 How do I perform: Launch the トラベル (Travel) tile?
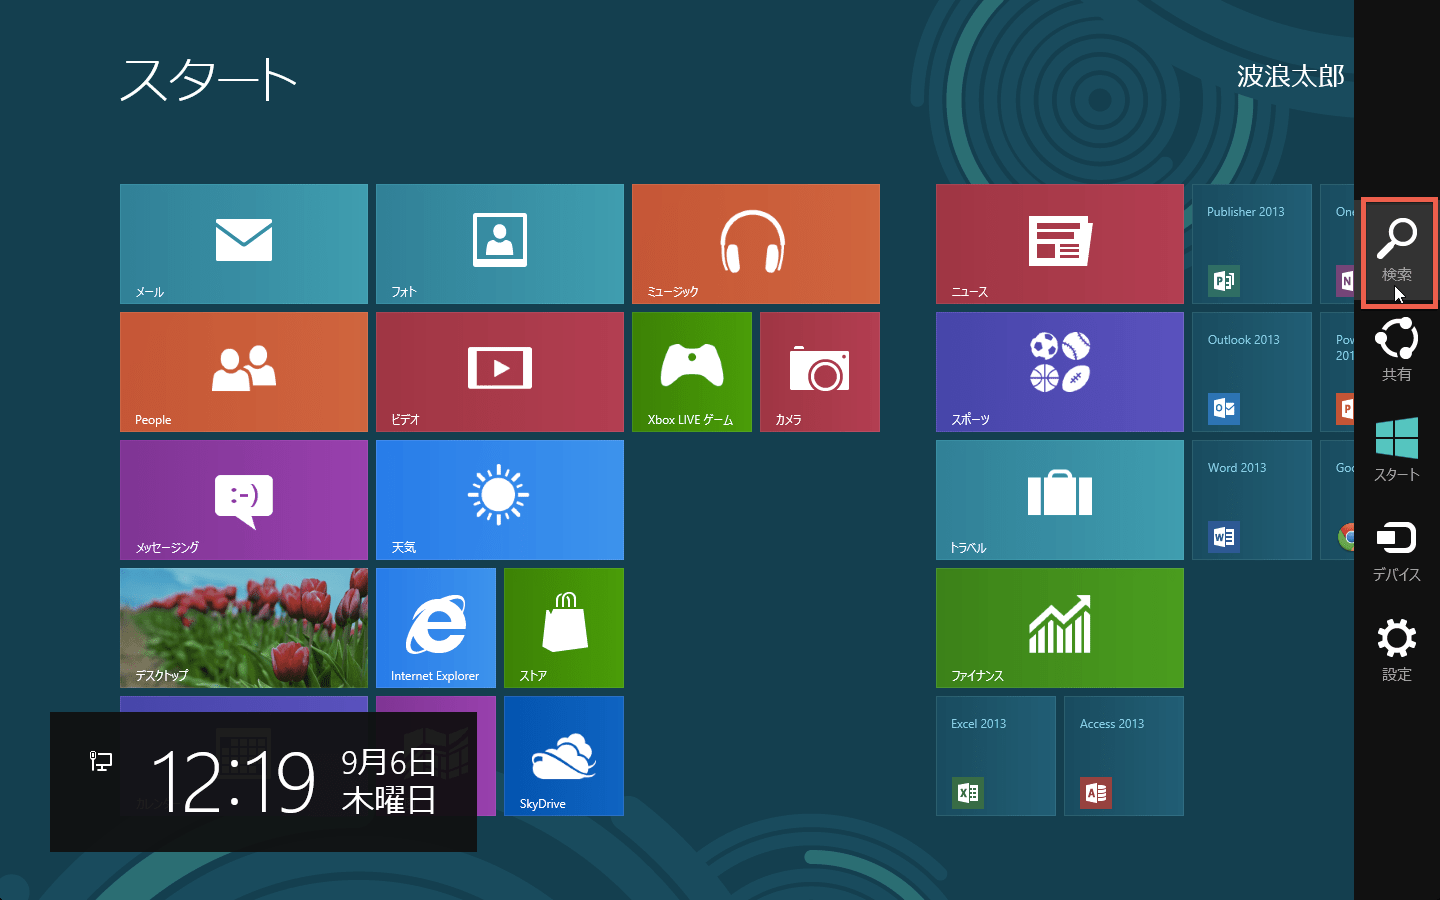point(1060,500)
